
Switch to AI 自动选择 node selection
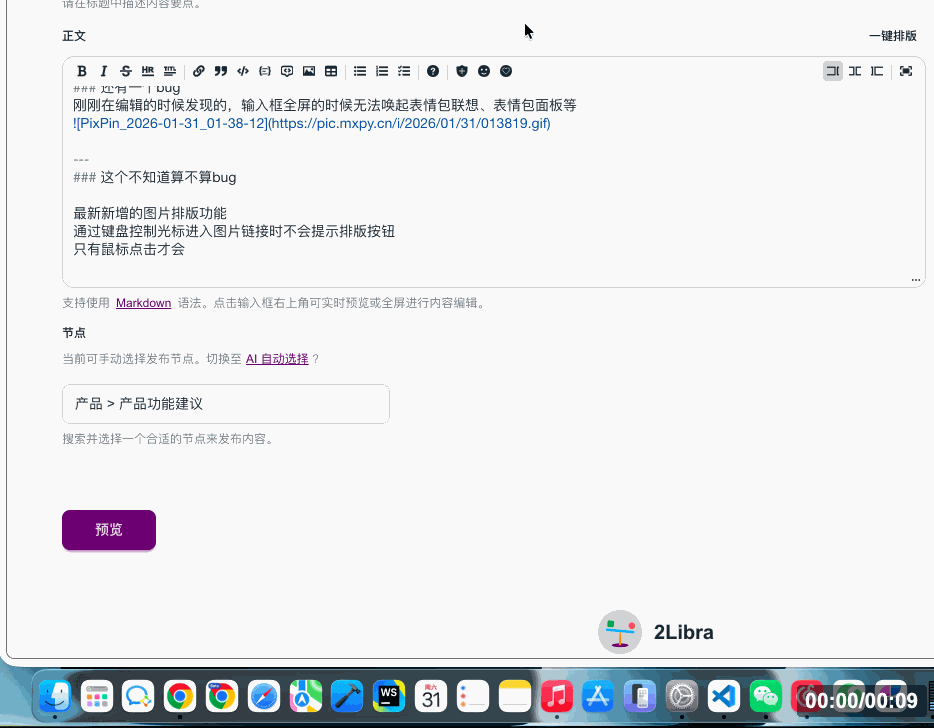click(x=277, y=359)
